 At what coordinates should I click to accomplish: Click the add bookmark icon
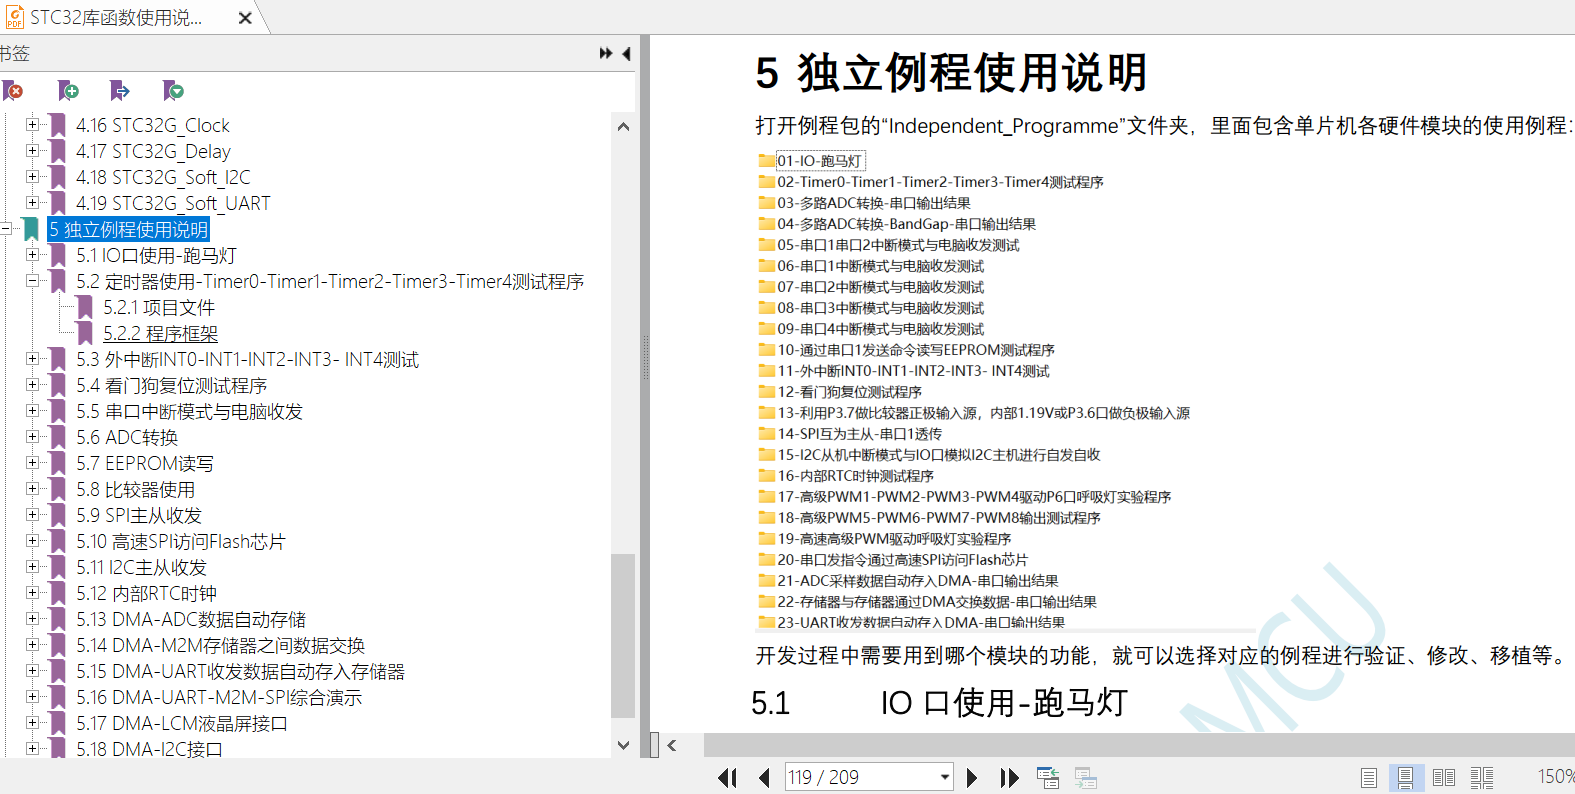pos(68,91)
